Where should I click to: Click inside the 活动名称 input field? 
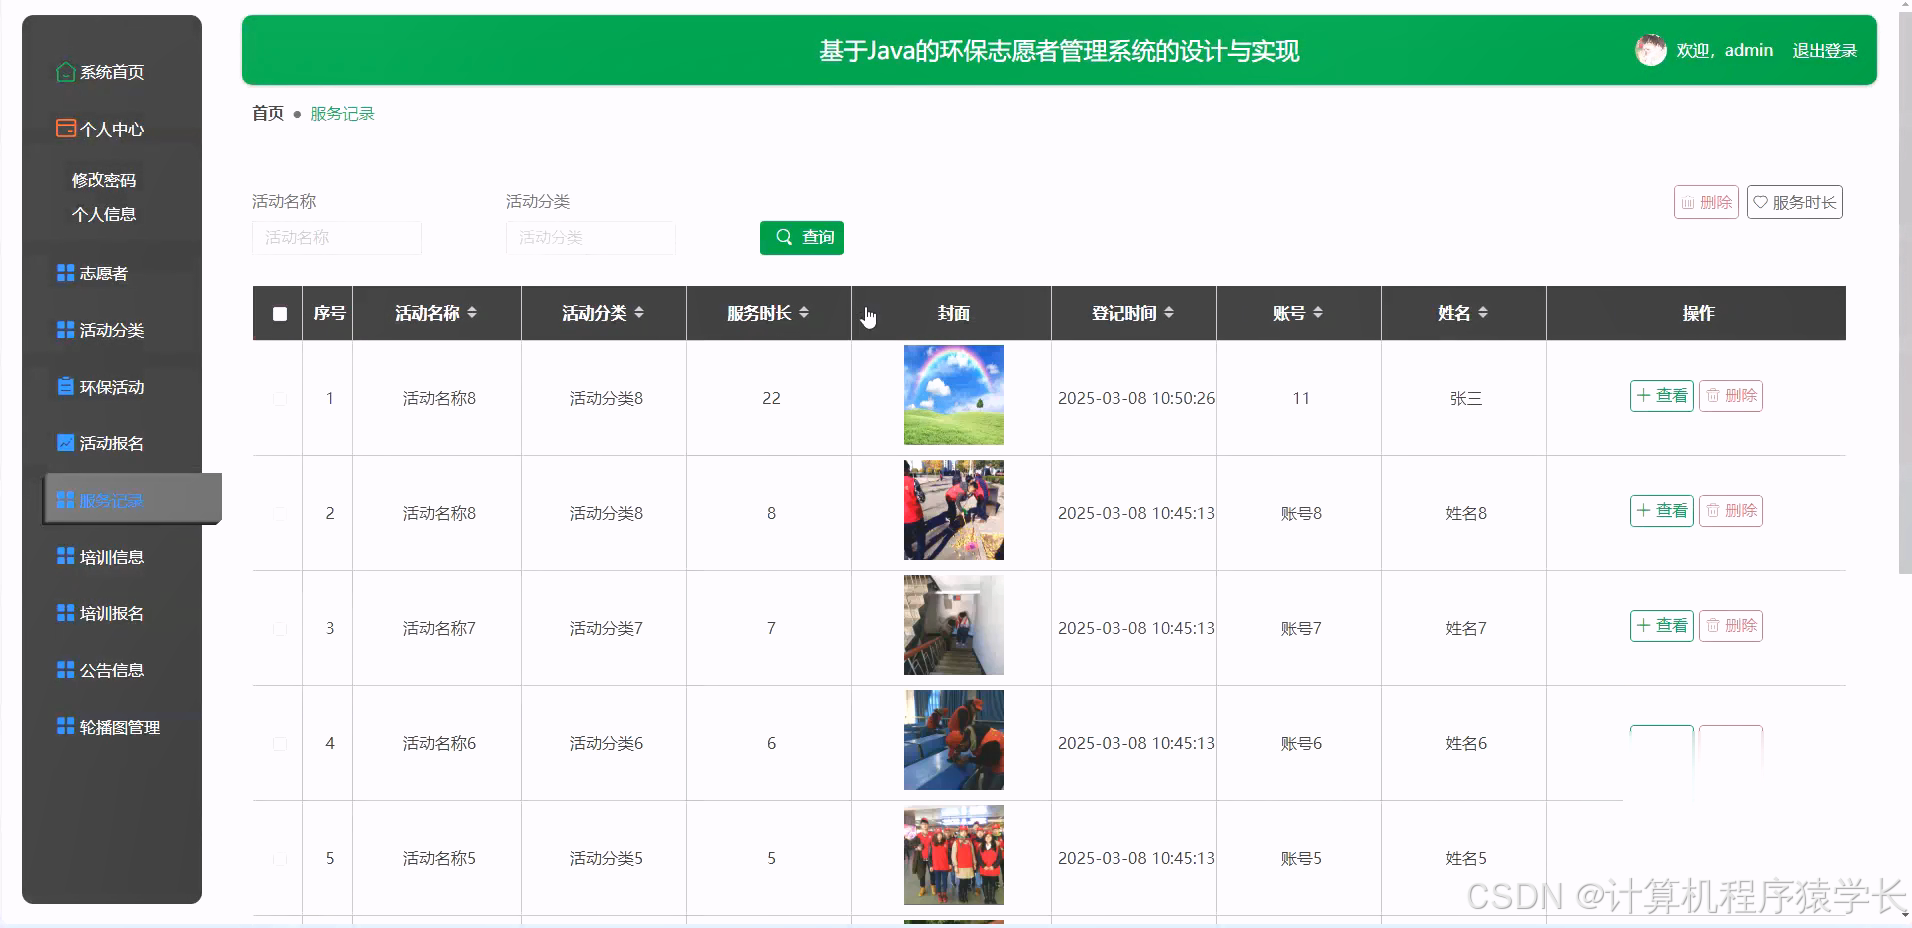[x=336, y=238]
